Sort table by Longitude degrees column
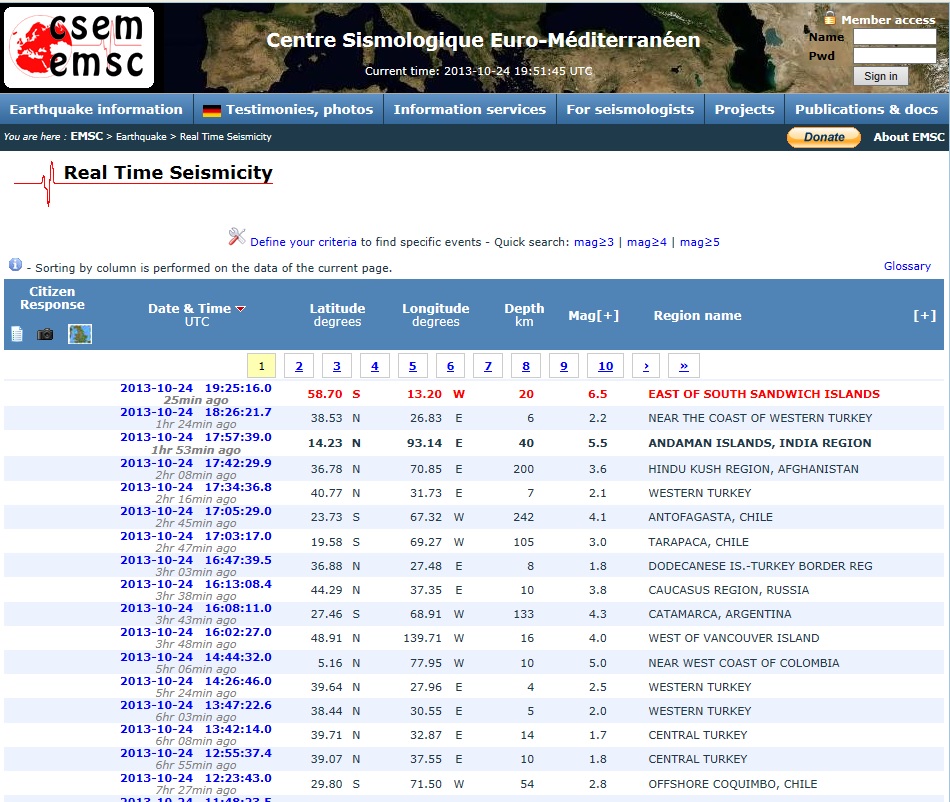This screenshot has height=802, width=950. click(x=436, y=315)
